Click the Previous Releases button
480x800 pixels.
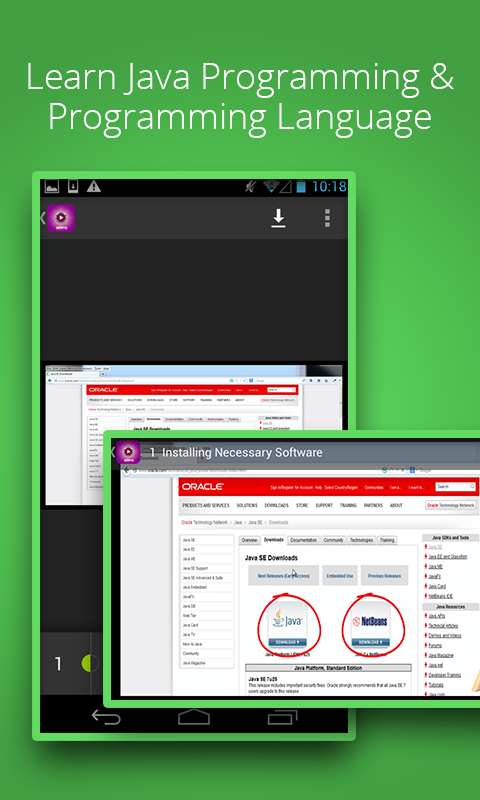[384, 576]
